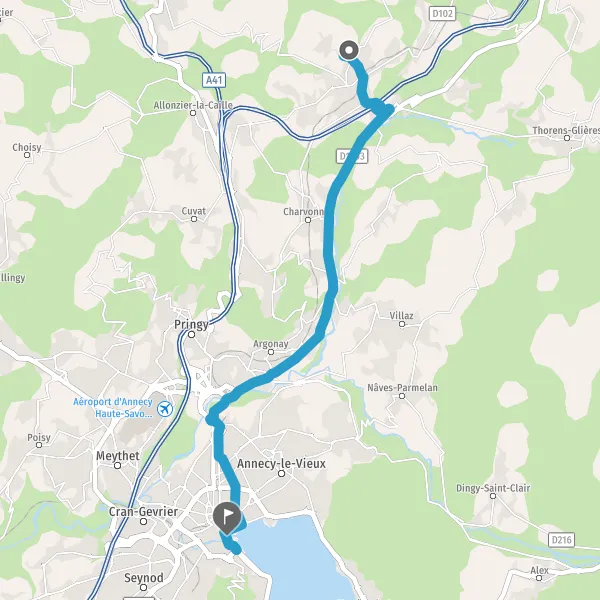The image size is (600, 600).
Task: Select the D216 road shield
Action: coord(561,540)
